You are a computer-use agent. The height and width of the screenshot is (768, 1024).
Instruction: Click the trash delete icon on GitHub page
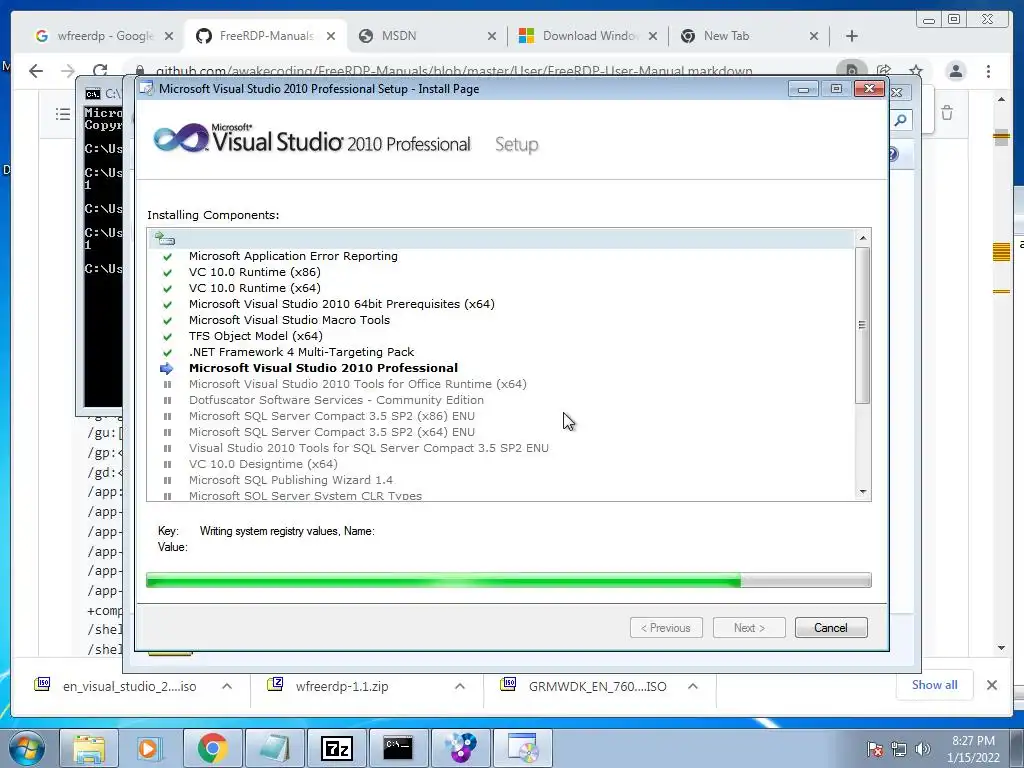coord(947,113)
